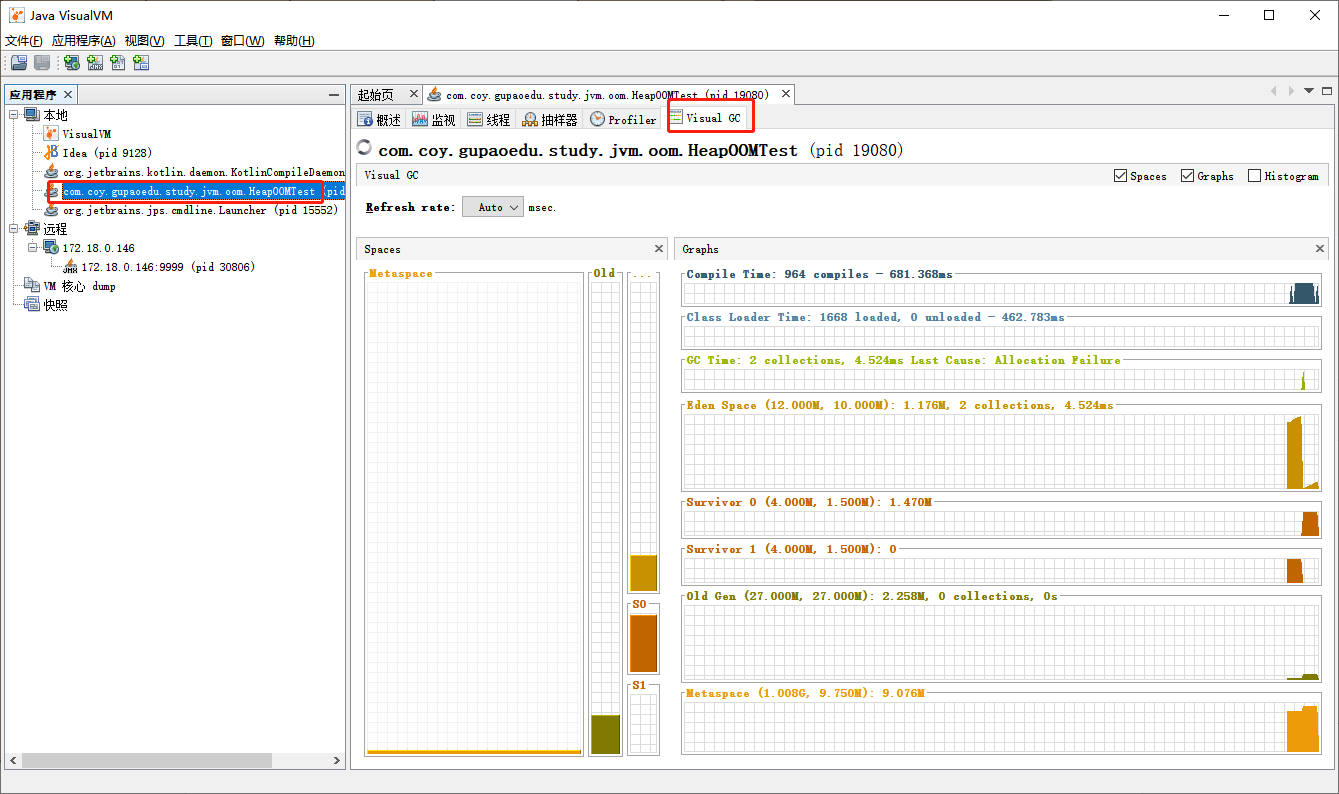Open the 应用程序 menu
Image resolution: width=1339 pixels, height=794 pixels.
click(84, 41)
